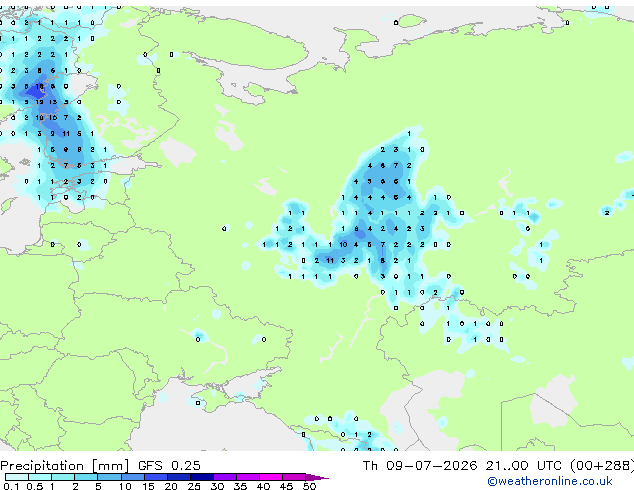Viewport: 634px width, 490px height.
Task: Click the '50' legend tick label
Action: [x=310, y=486]
